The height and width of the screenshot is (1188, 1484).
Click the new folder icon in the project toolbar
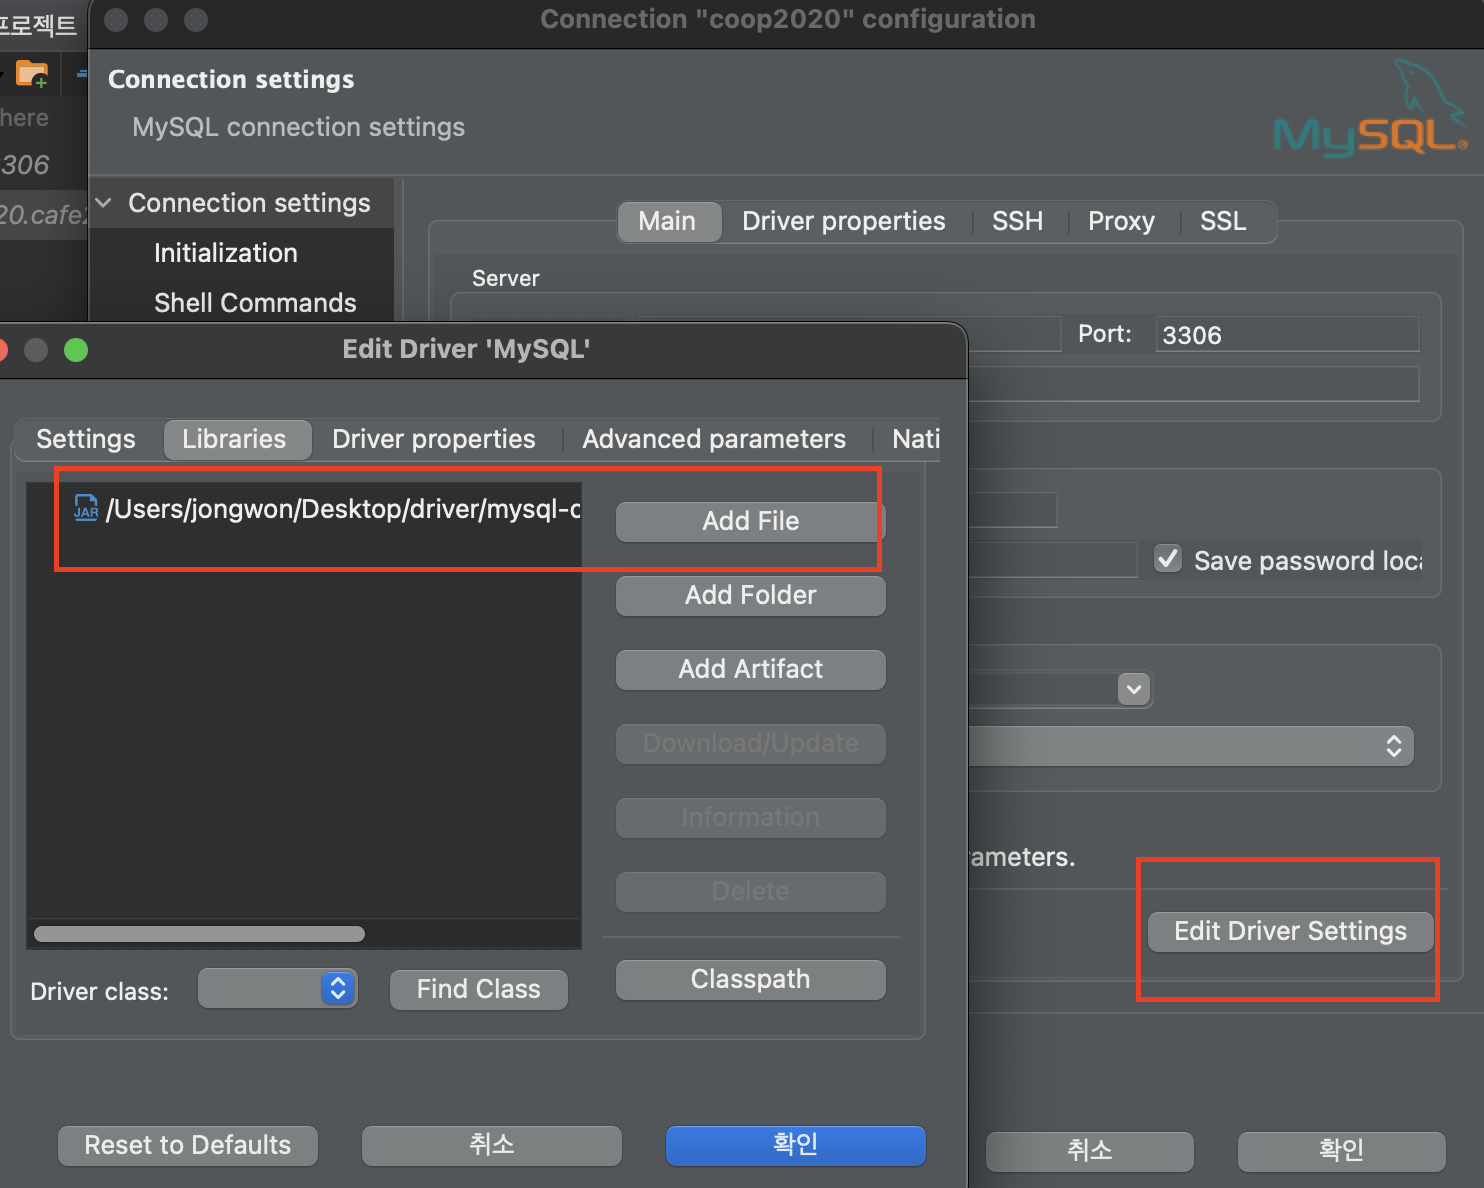click(32, 74)
